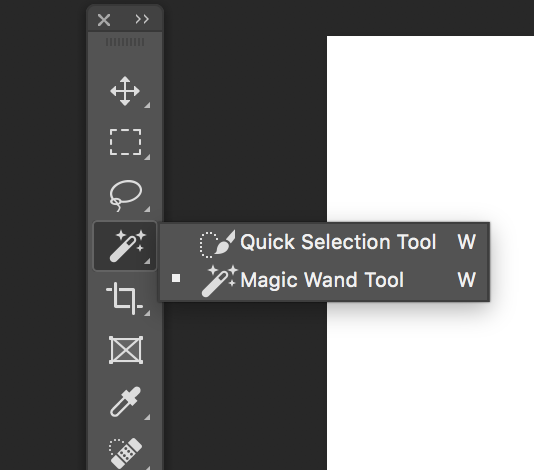
Task: Close the tools panel with X
Action: coord(104,20)
